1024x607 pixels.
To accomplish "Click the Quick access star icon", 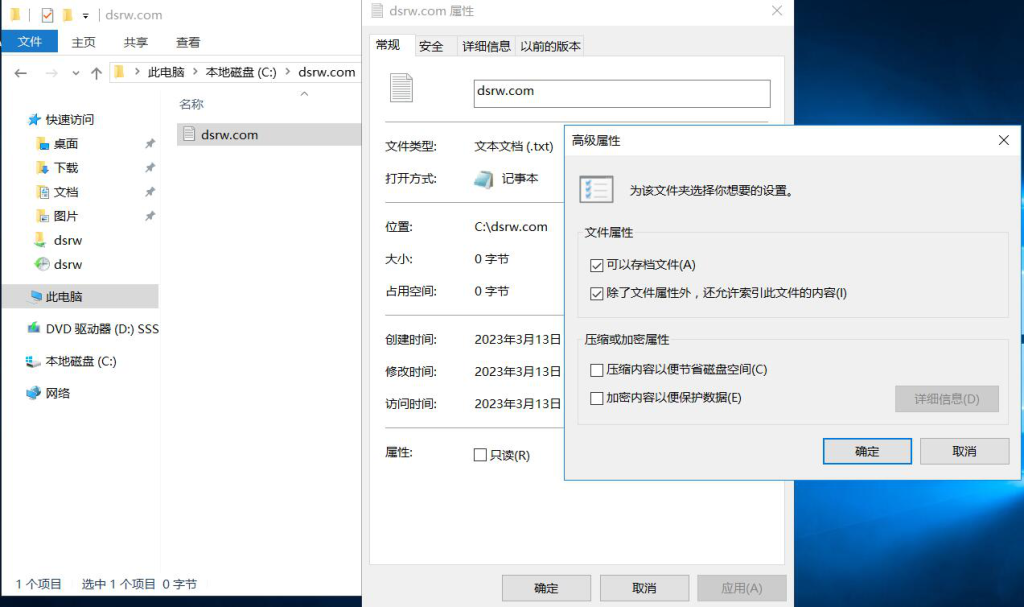I will (x=35, y=119).
